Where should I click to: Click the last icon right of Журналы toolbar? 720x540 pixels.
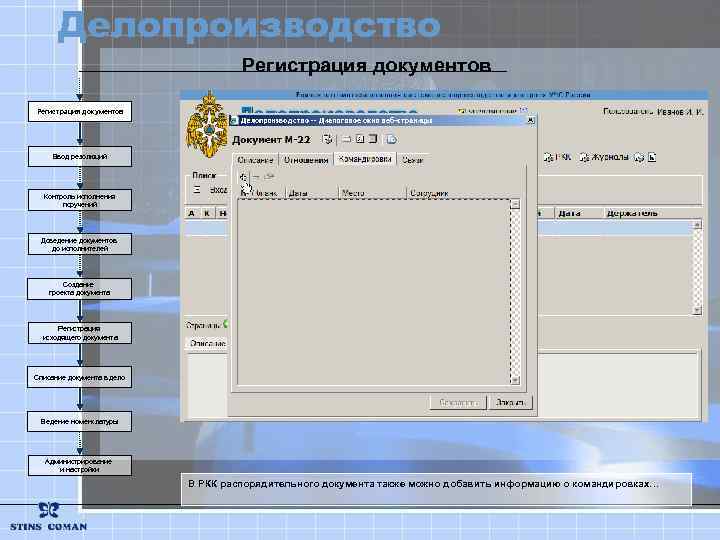[652, 158]
